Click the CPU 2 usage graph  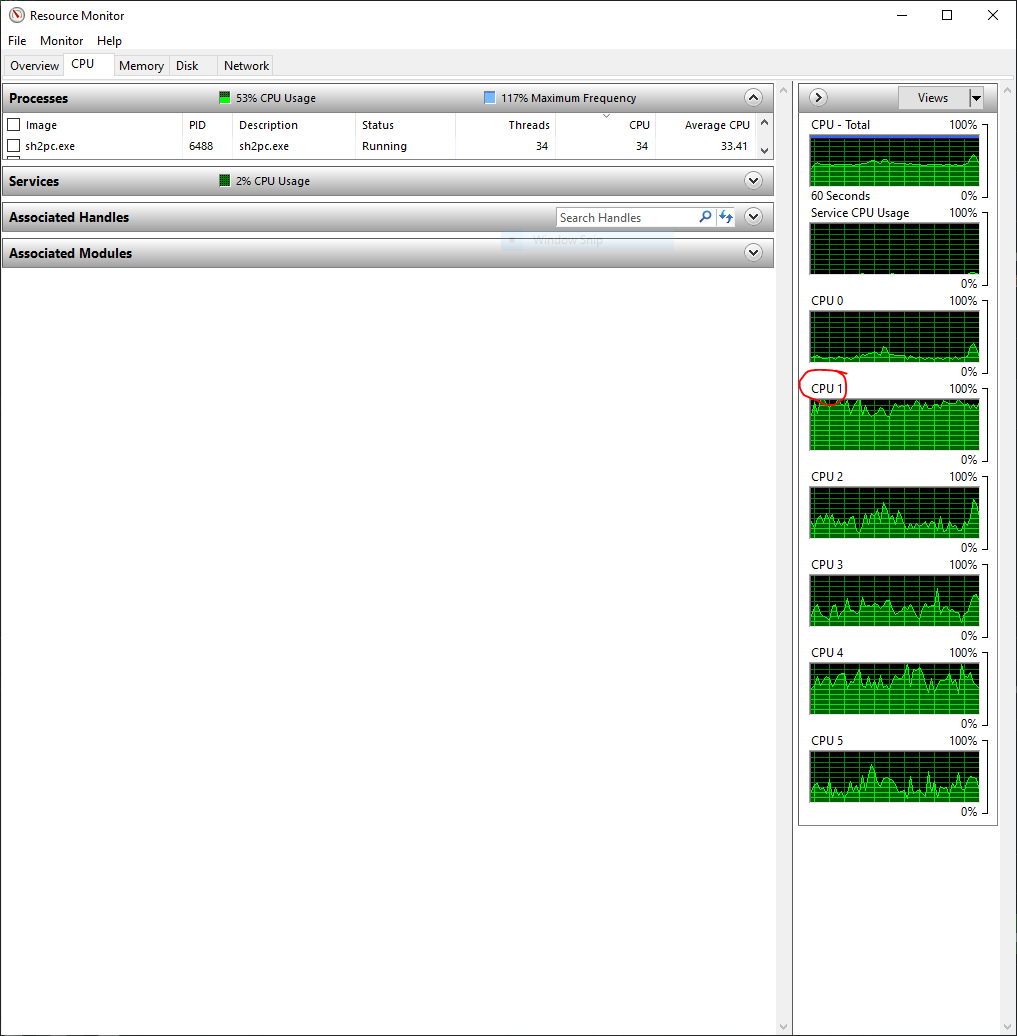coord(895,513)
